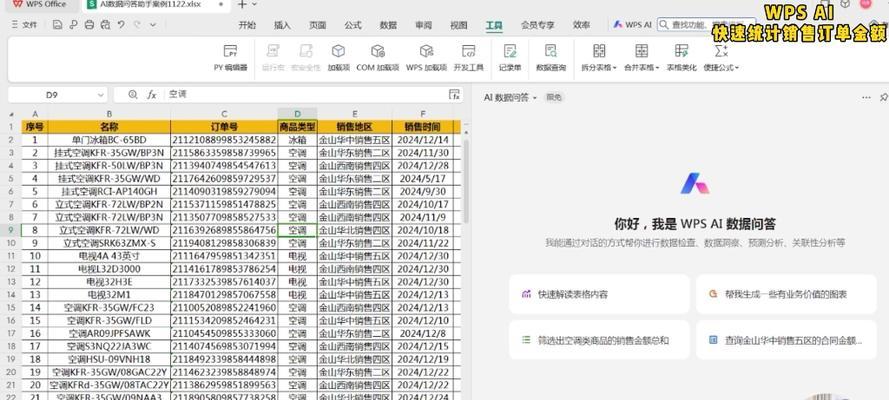The height and width of the screenshot is (400, 889).
Task: Open print preview from quick access toolbar
Action: (105, 25)
